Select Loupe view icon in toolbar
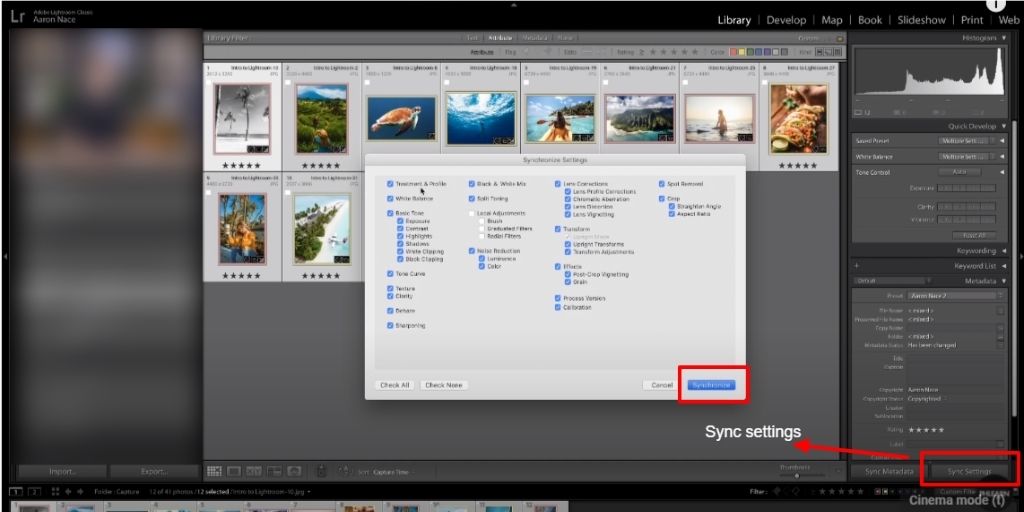 (x=234, y=471)
